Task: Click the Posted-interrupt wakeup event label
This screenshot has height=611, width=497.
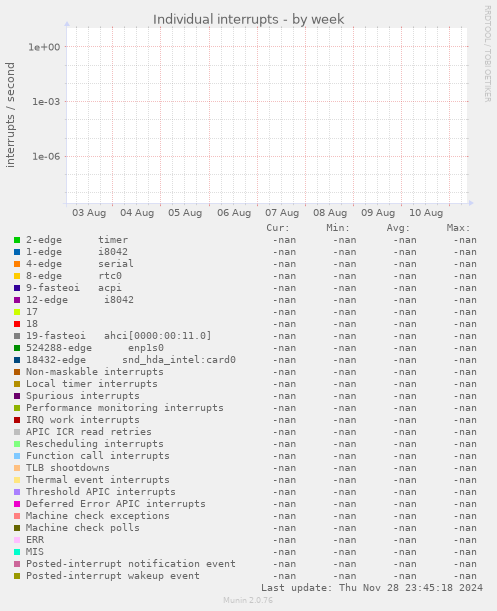Action: [x=113, y=576]
